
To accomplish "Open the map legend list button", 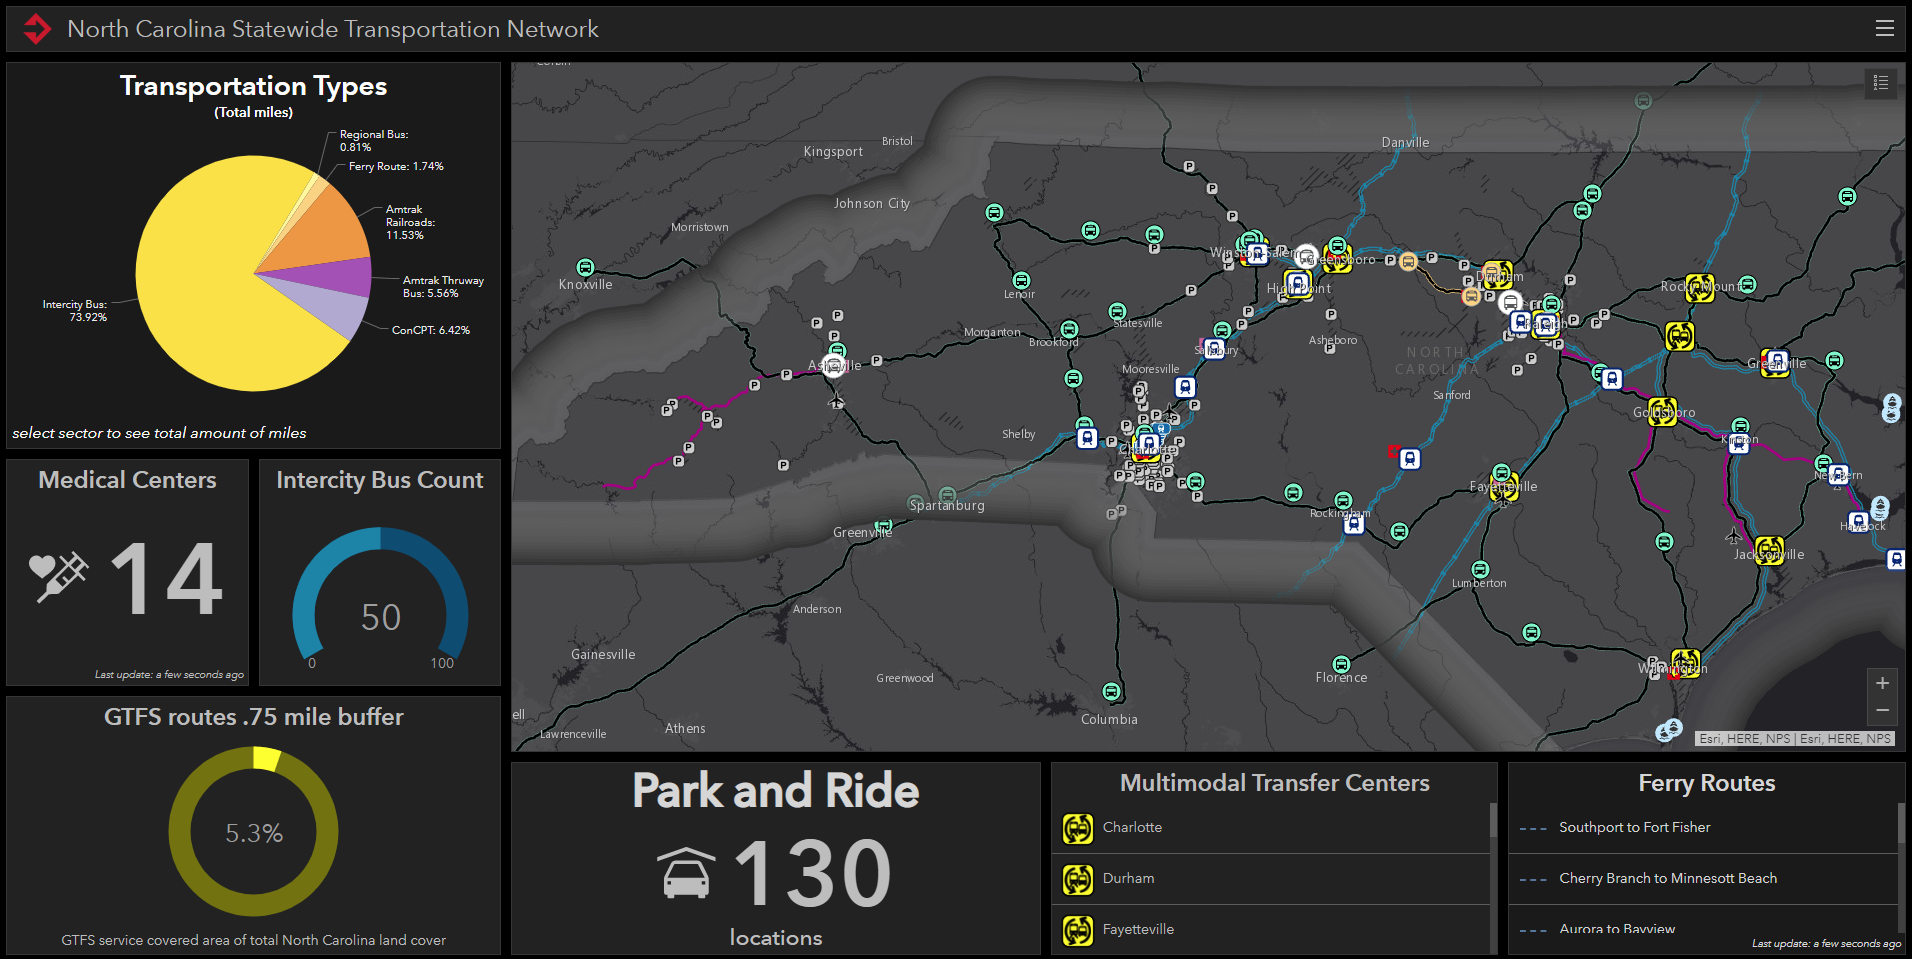I will coord(1881,83).
